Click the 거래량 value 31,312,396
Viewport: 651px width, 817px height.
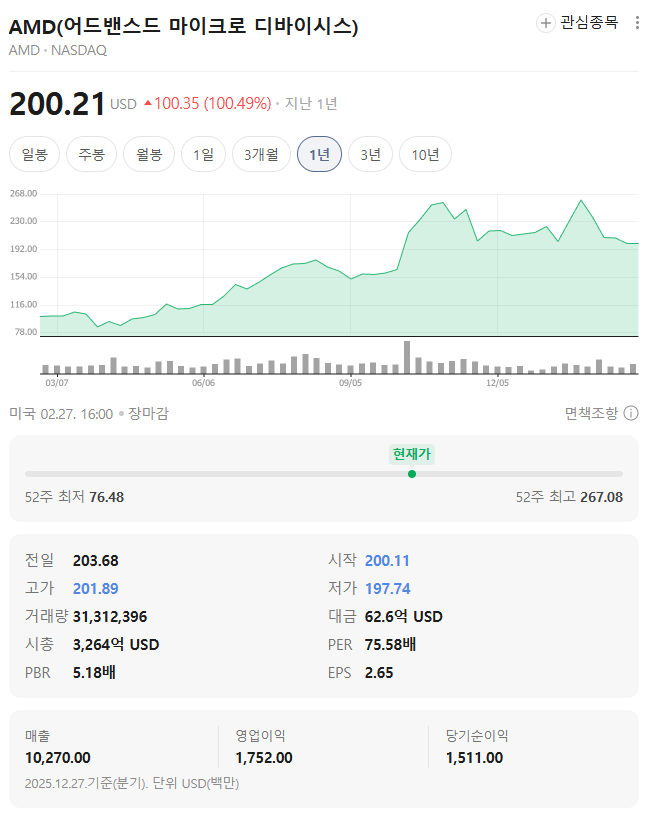point(110,617)
